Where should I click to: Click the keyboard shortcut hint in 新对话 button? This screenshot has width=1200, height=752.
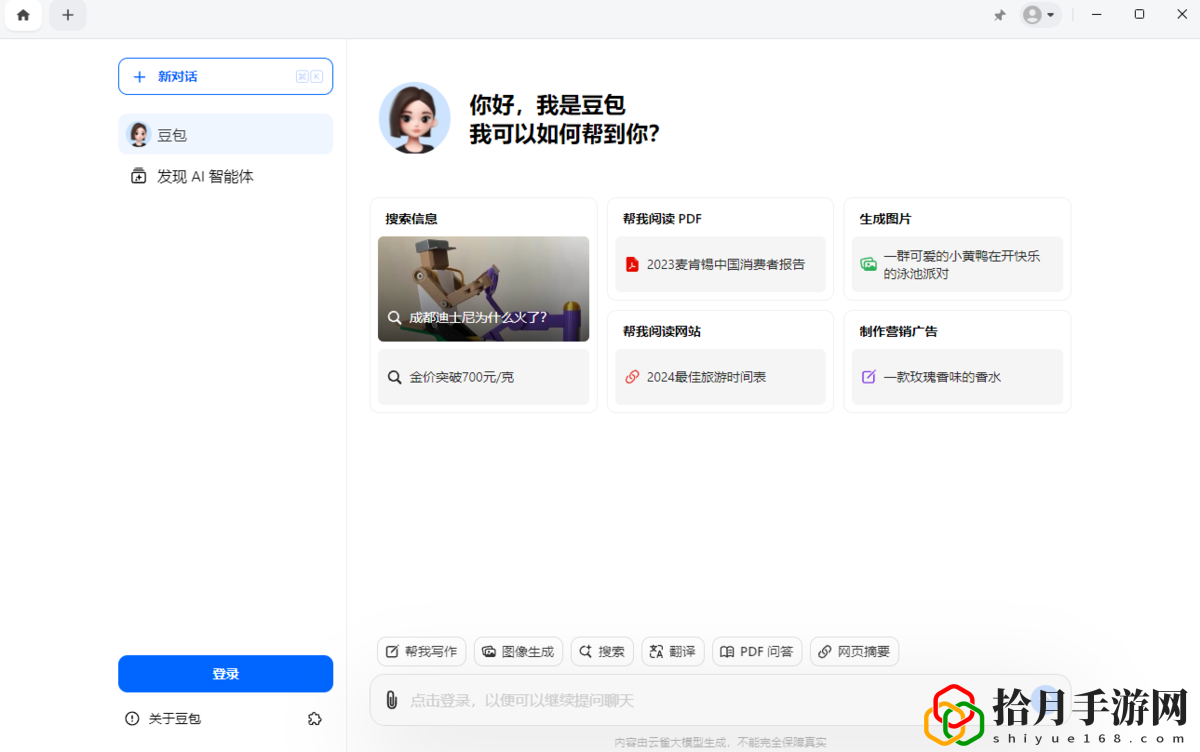(309, 76)
